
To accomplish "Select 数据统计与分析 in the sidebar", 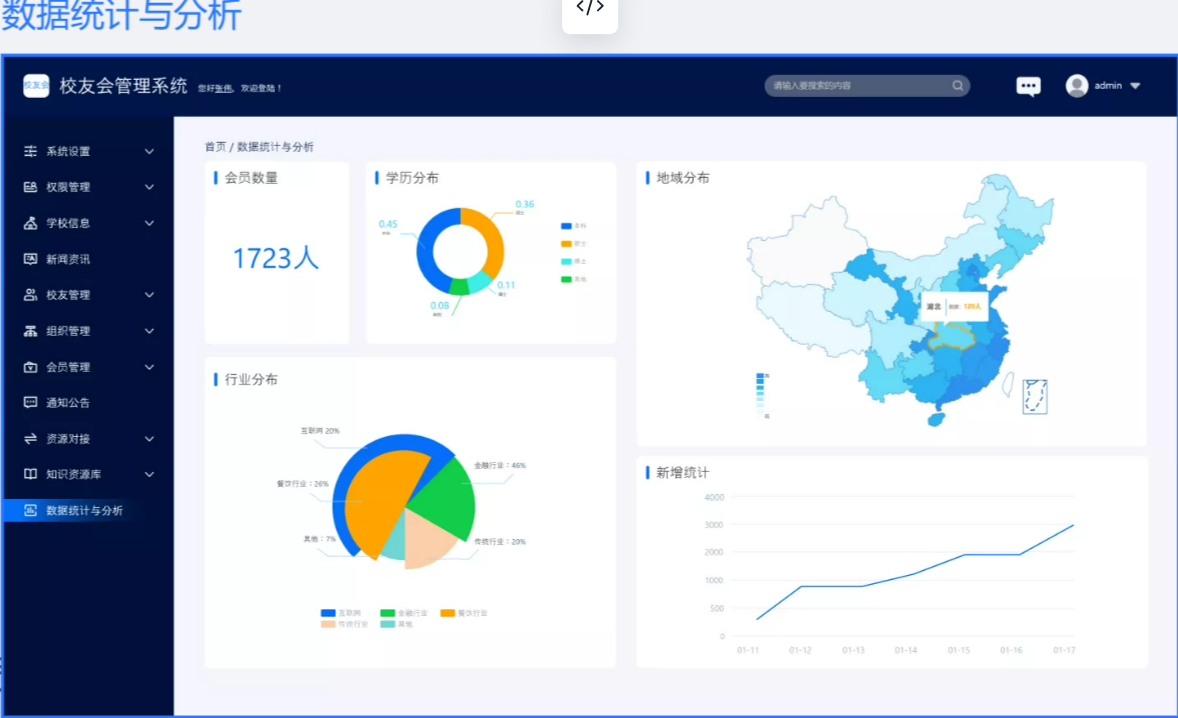I will tap(84, 510).
